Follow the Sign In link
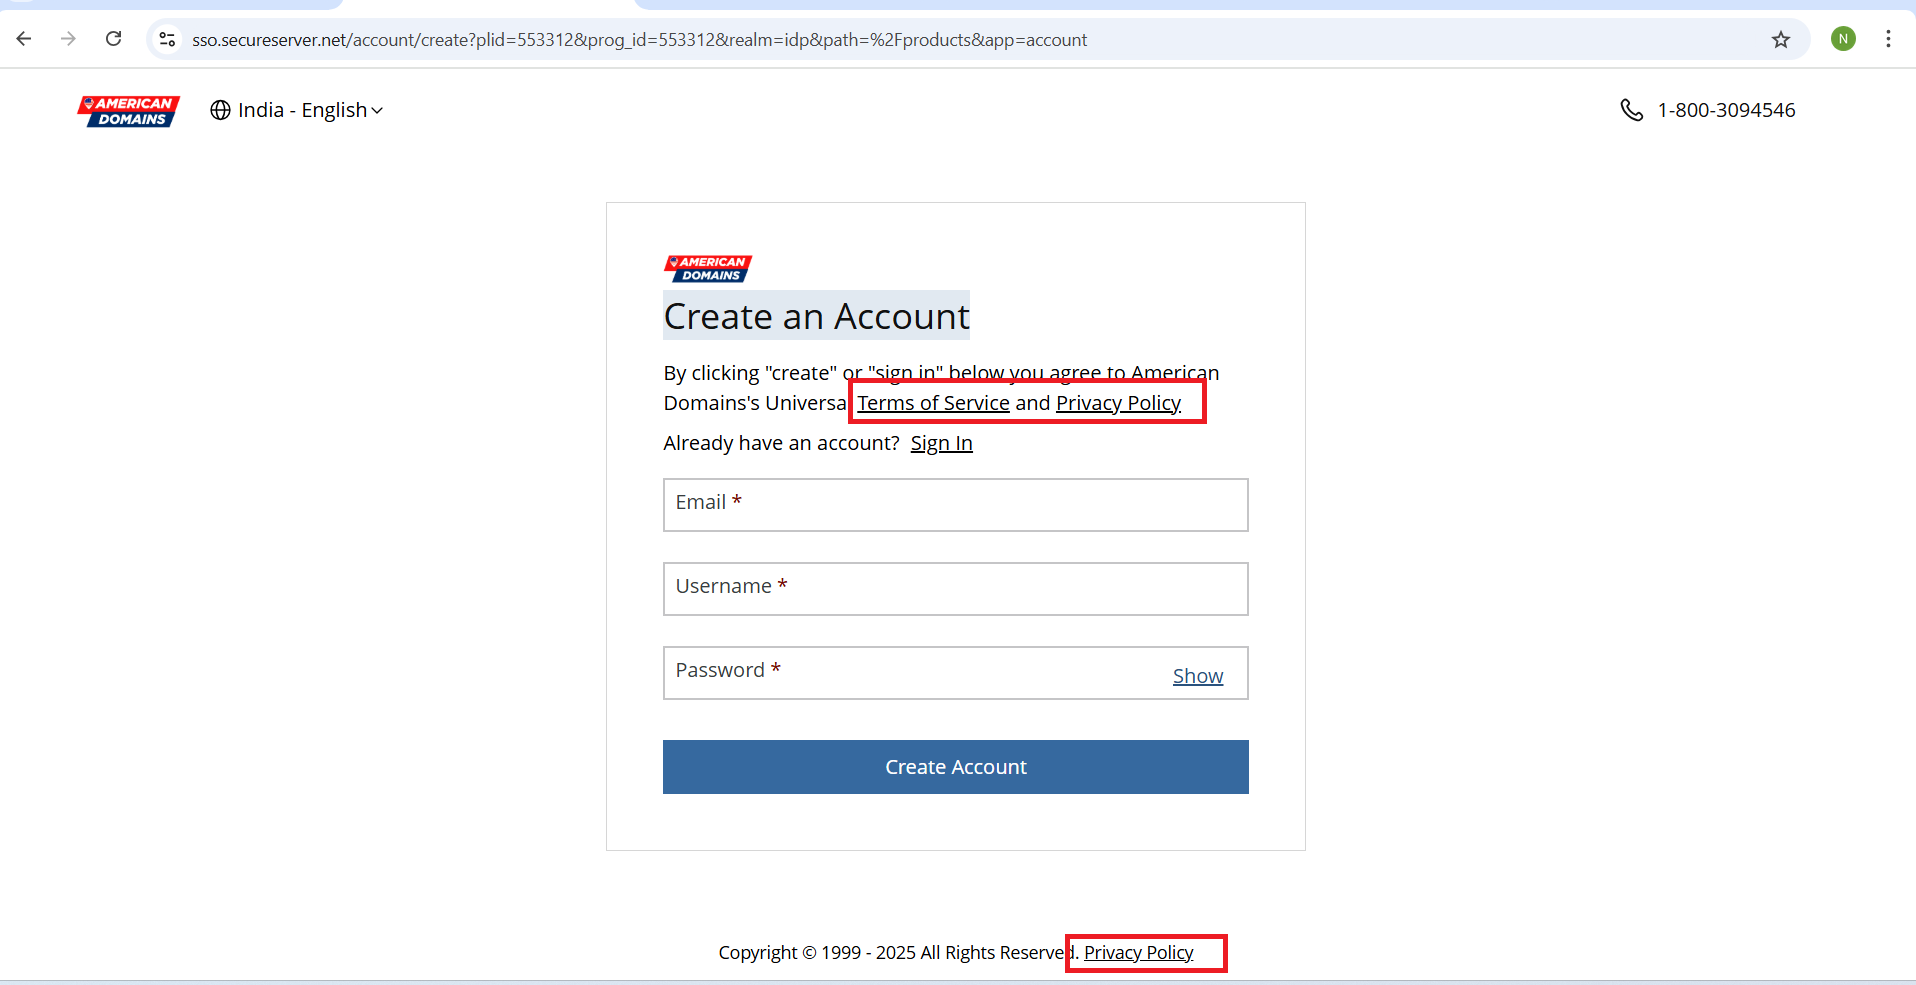The width and height of the screenshot is (1916, 985). pos(941,443)
